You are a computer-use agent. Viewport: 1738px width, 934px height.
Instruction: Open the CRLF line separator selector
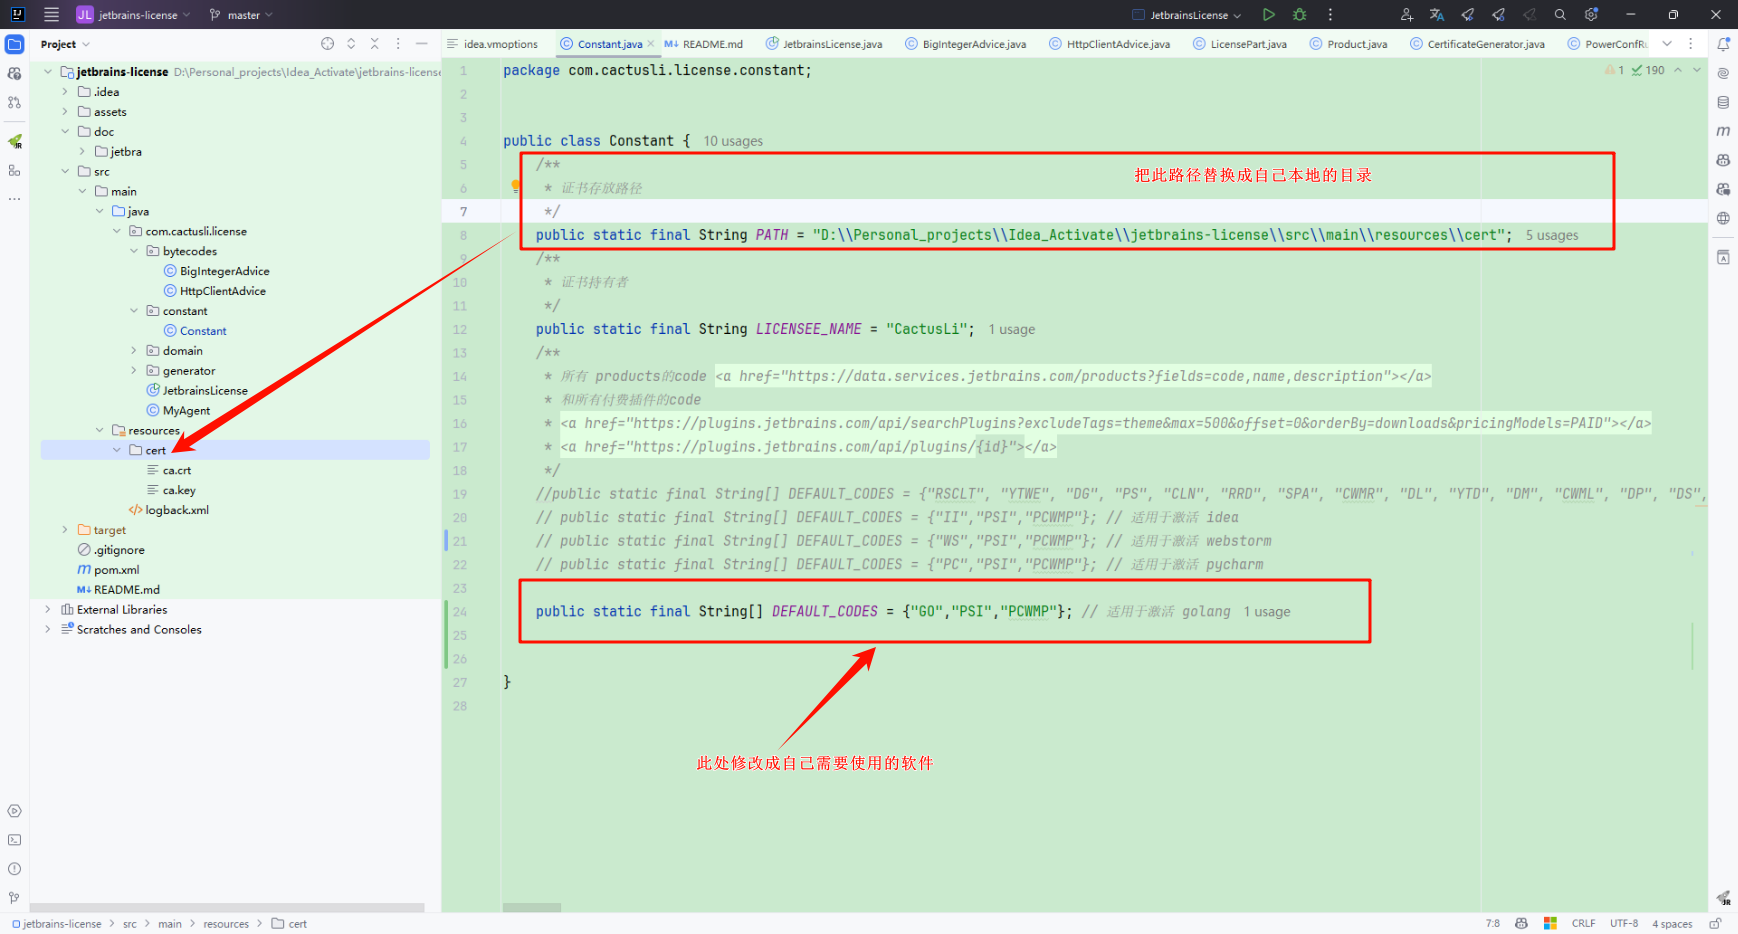click(x=1583, y=923)
